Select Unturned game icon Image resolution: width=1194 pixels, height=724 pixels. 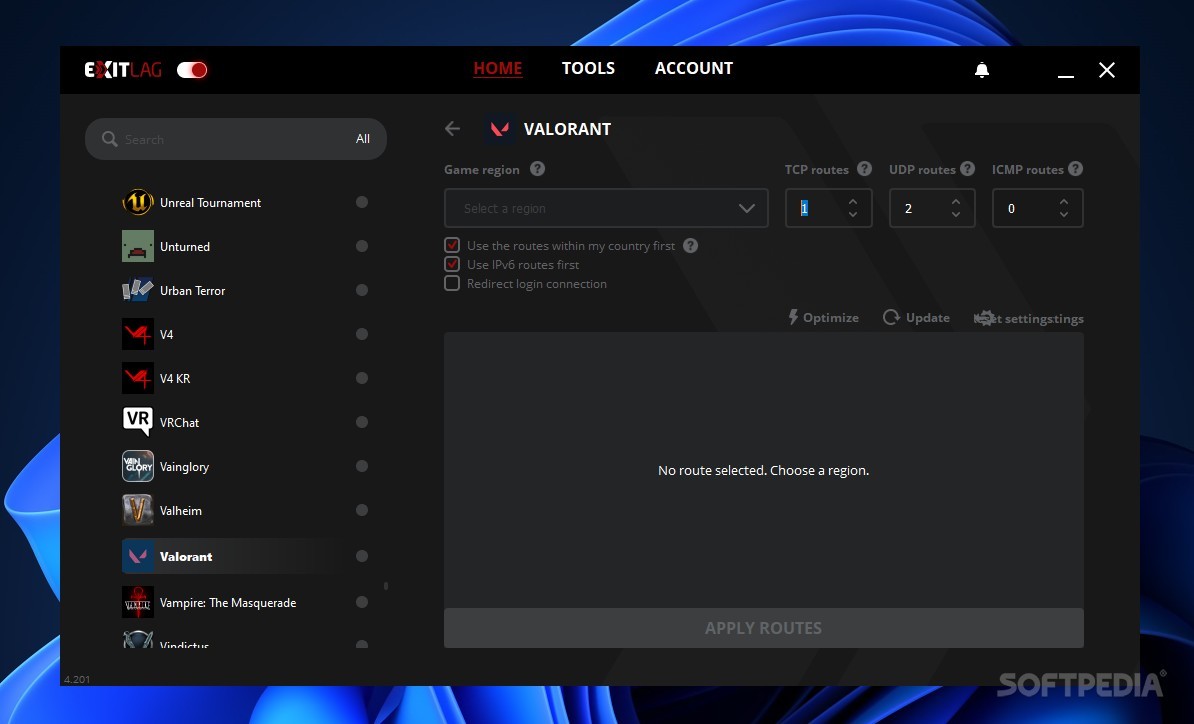138,247
